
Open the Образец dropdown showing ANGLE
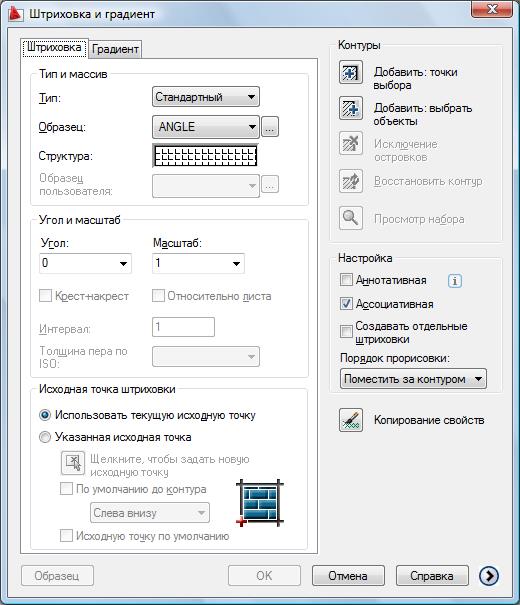[206, 127]
